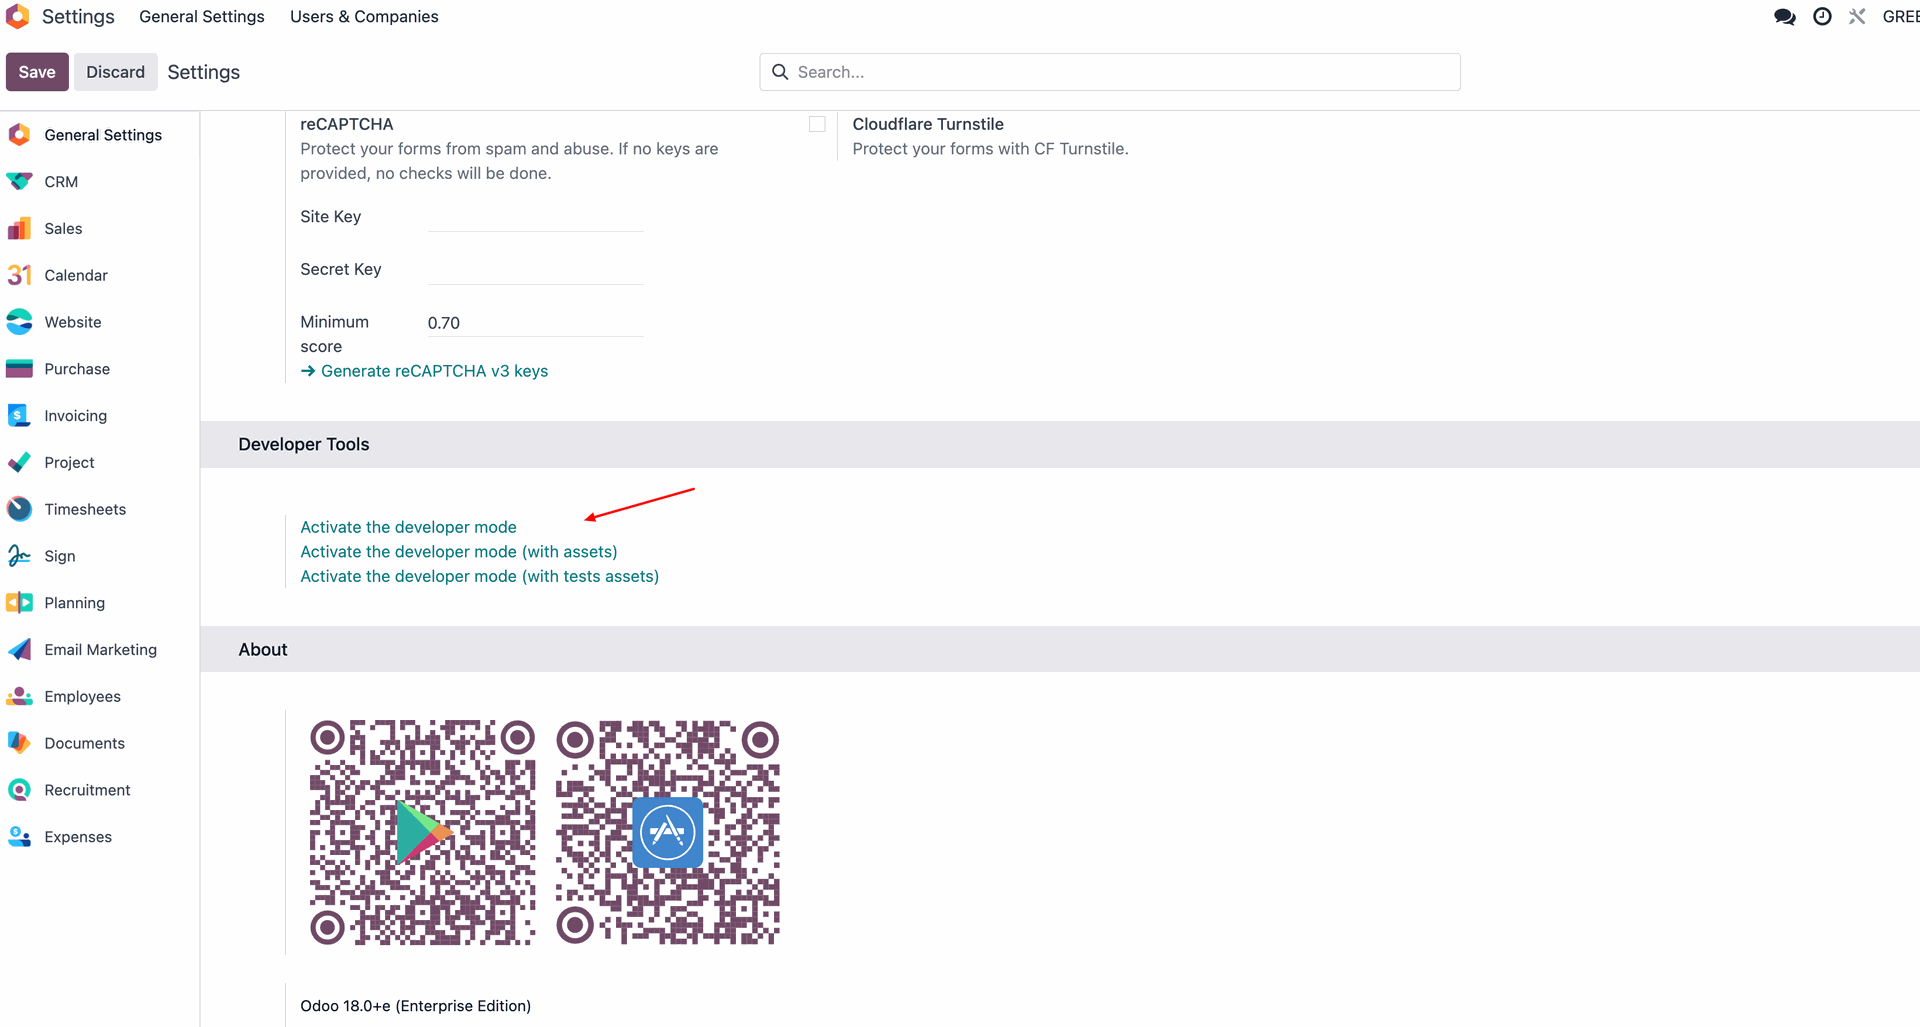
Task: Select the Website sidebar icon
Action: pyautogui.click(x=19, y=322)
